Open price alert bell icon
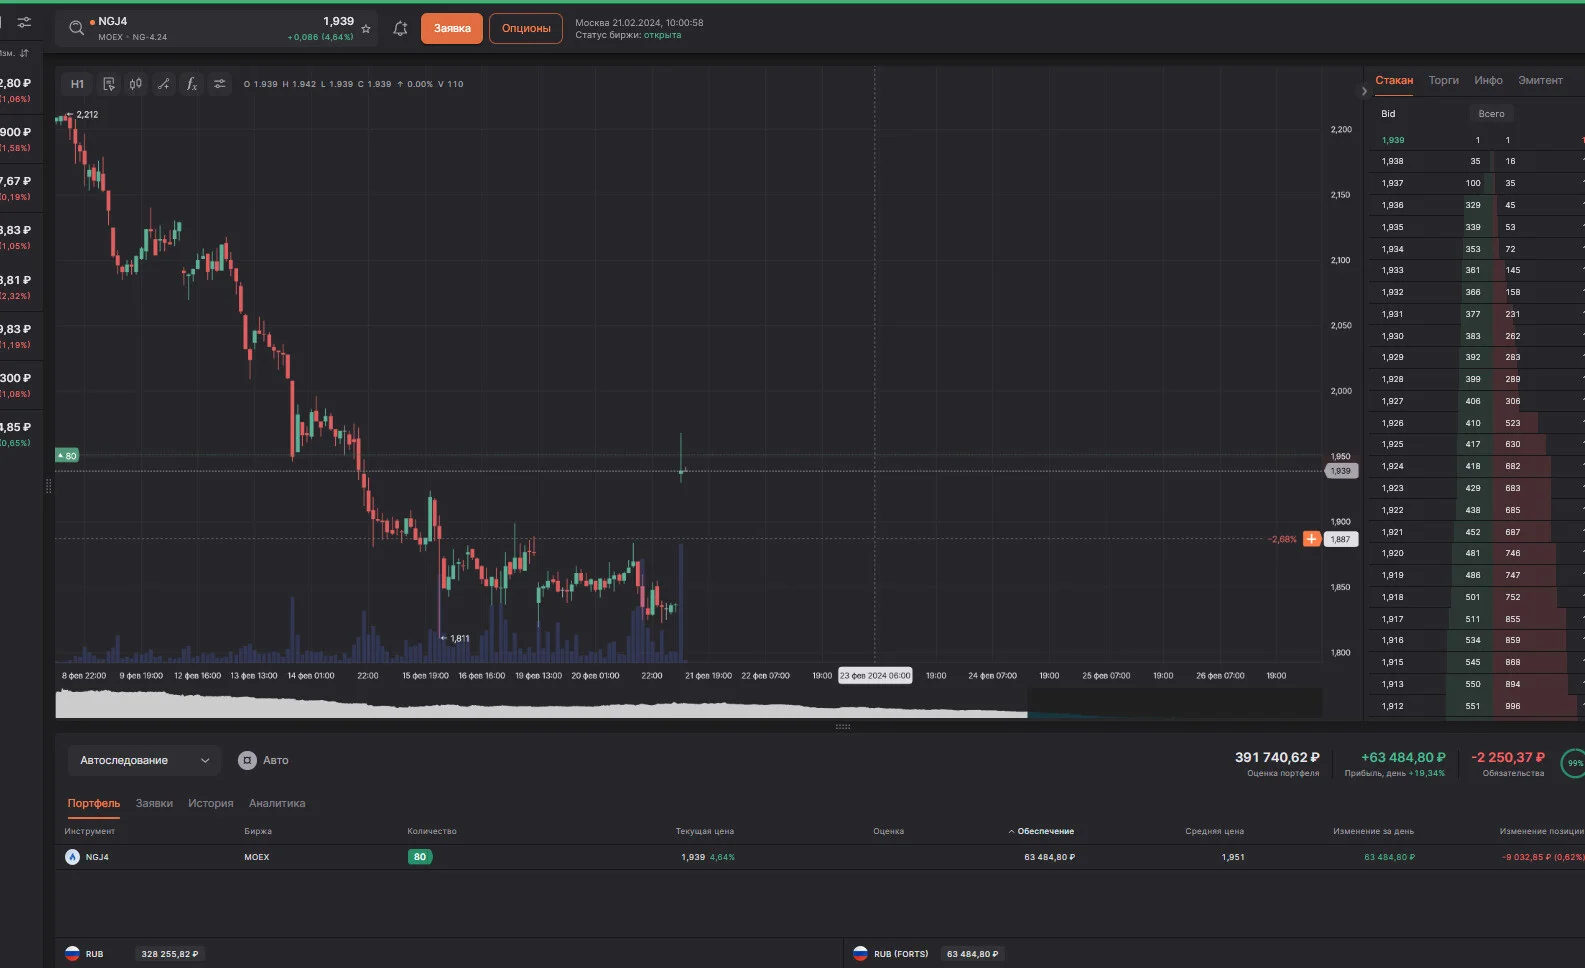Viewport: 1585px width, 968px height. tap(400, 29)
